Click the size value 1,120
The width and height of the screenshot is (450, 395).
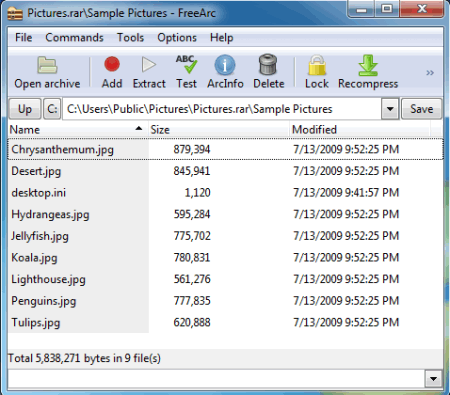[197, 193]
